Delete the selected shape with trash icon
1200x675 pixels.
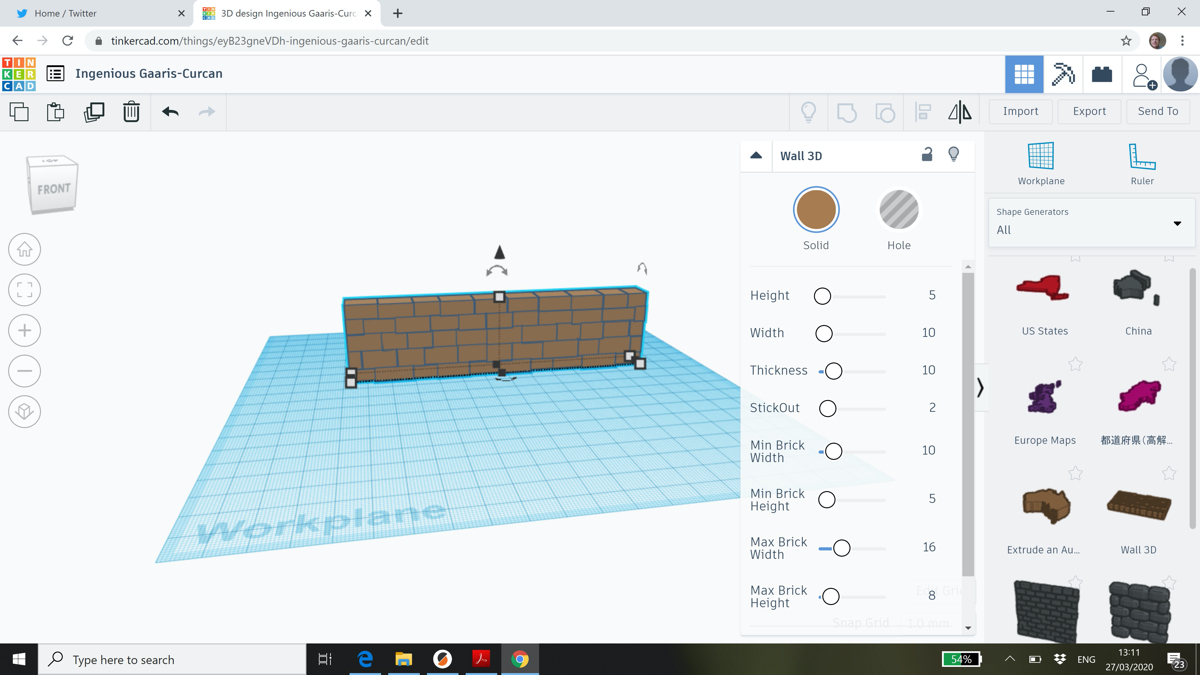point(131,112)
